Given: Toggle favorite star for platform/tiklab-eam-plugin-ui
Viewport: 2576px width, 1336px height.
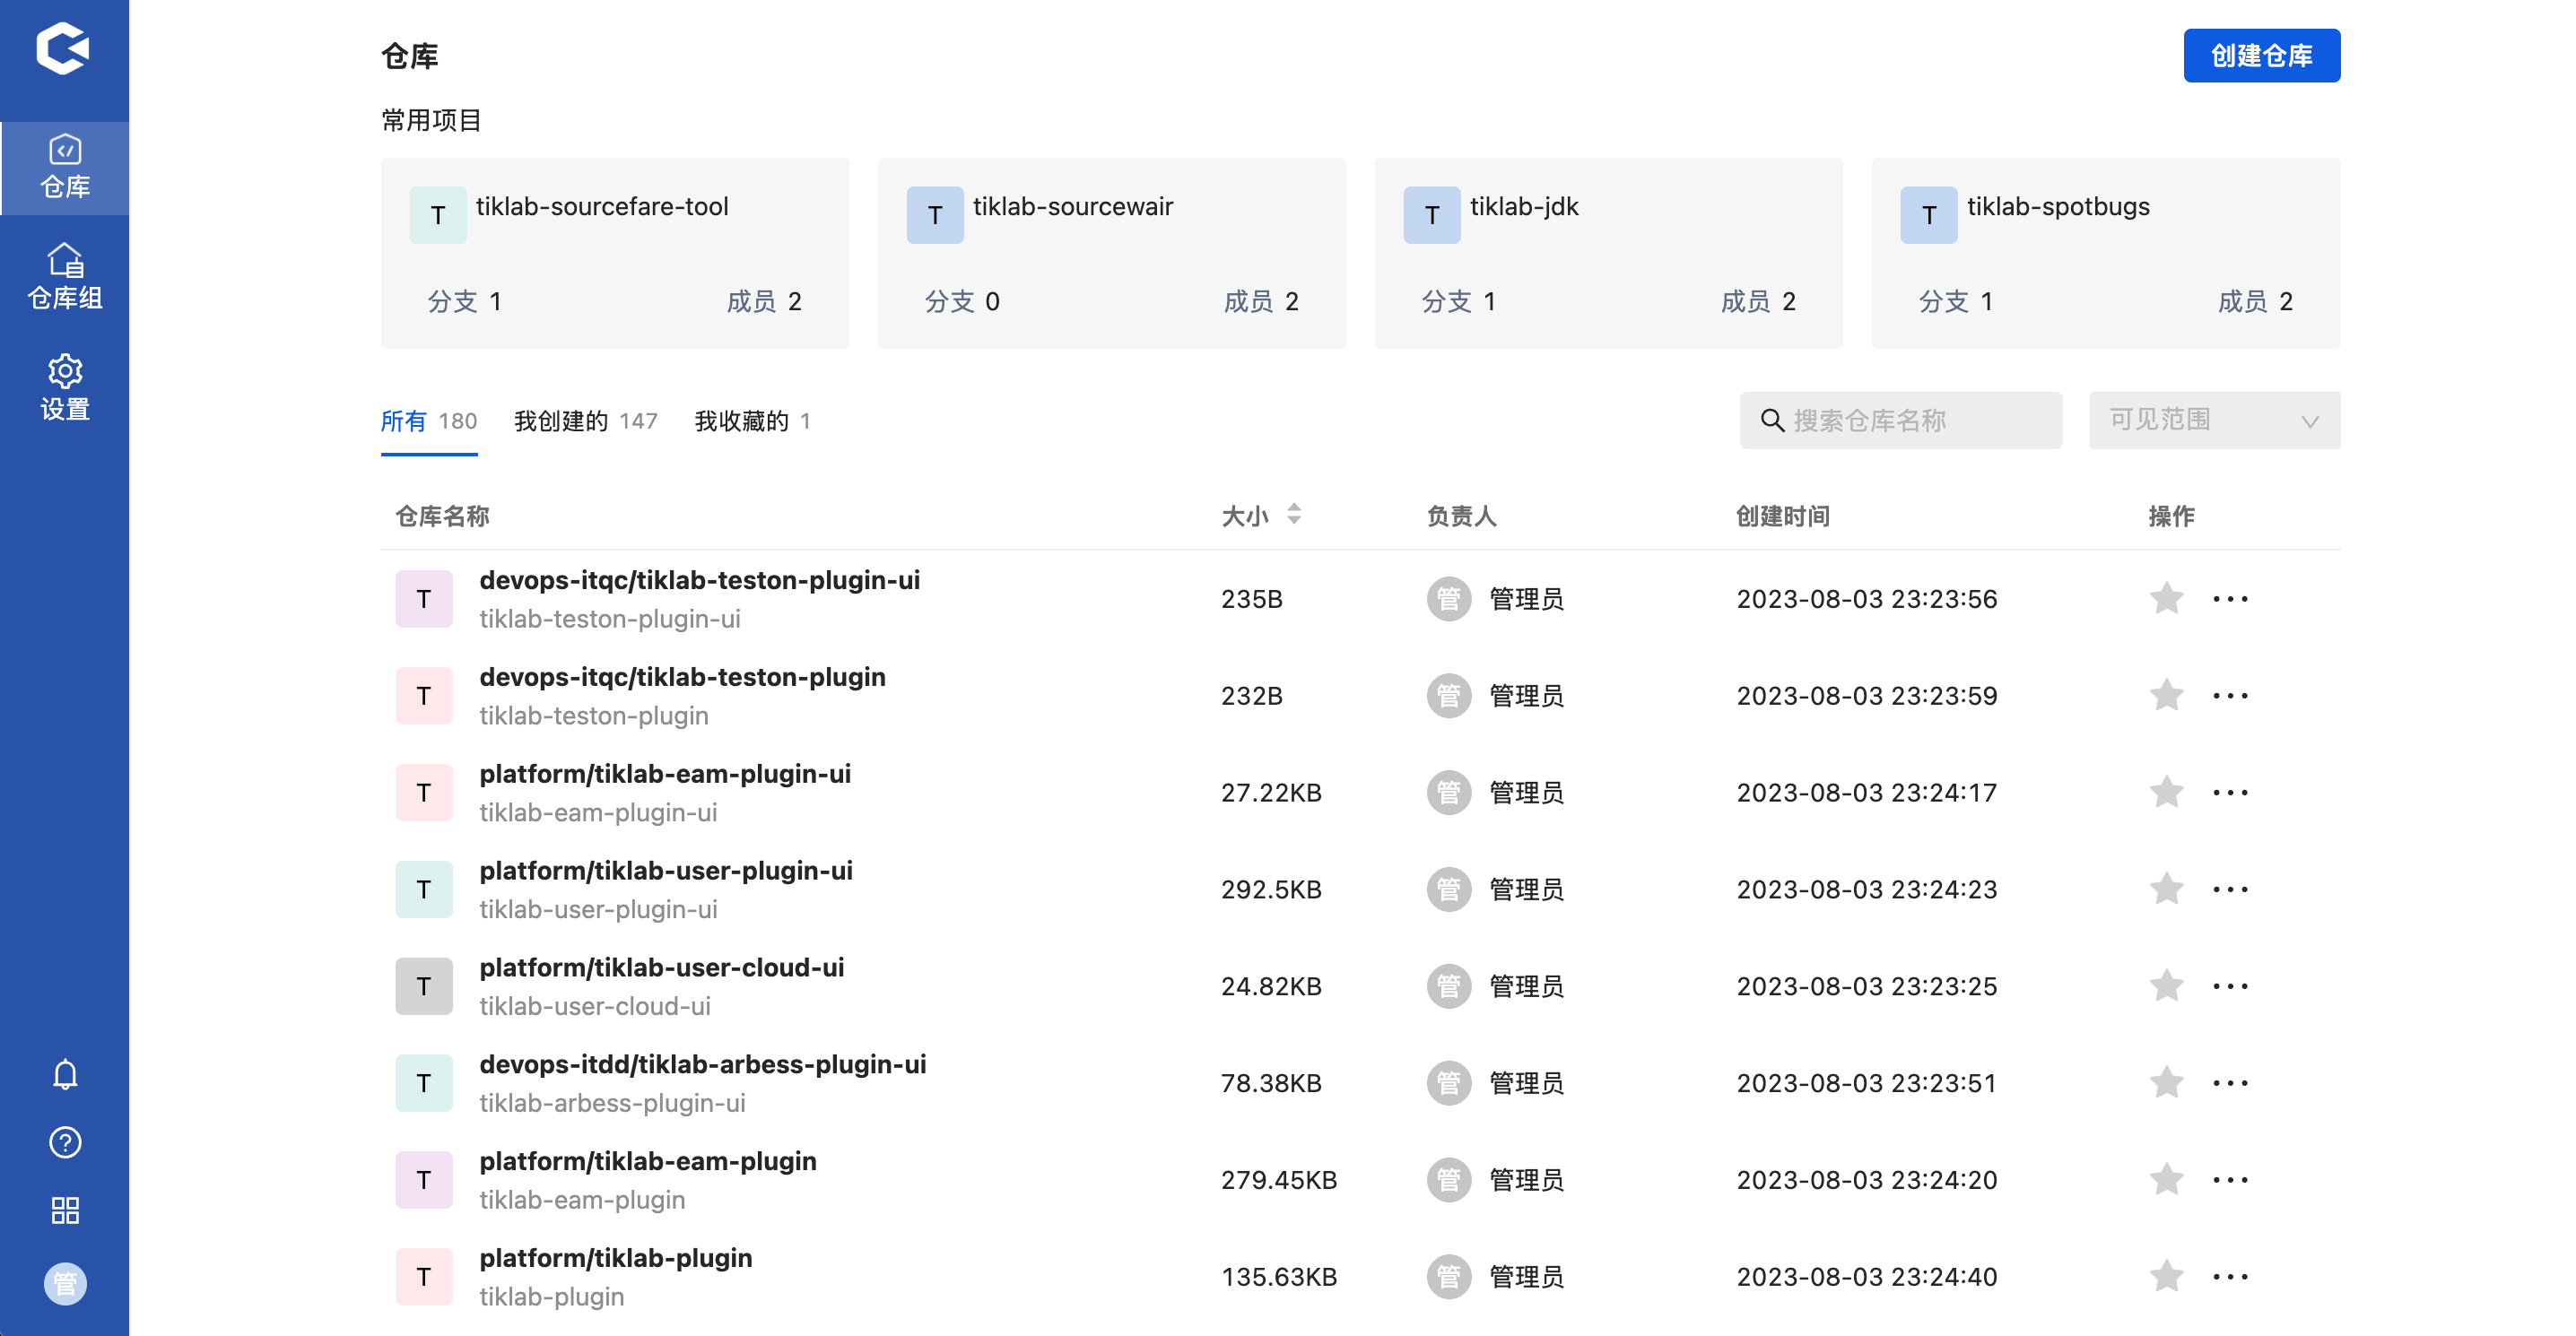Looking at the screenshot, I should 2166,793.
